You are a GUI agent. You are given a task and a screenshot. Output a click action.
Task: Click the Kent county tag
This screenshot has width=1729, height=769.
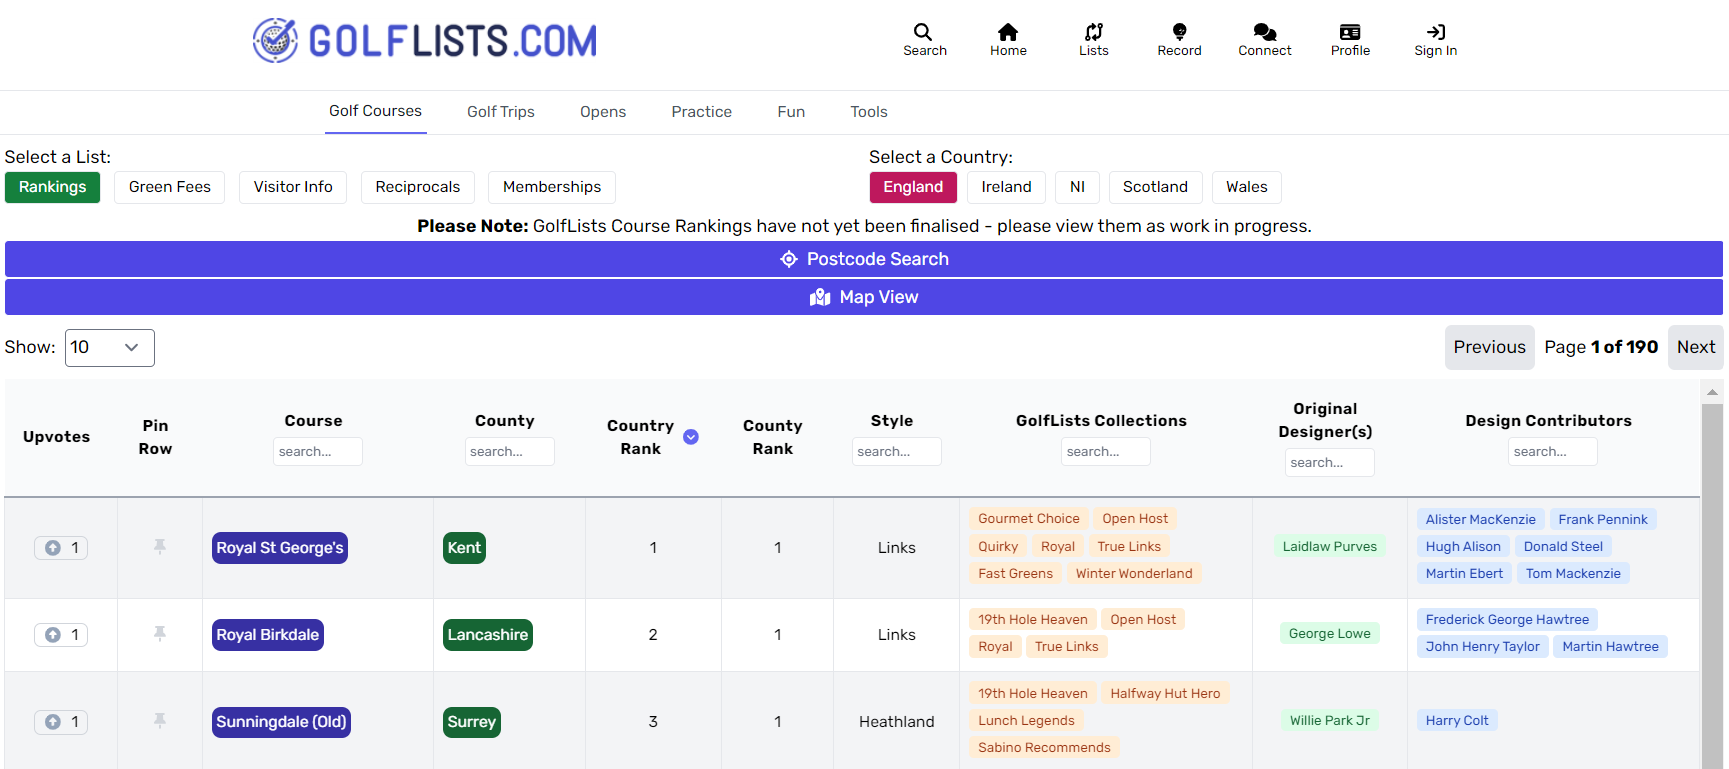coord(464,548)
